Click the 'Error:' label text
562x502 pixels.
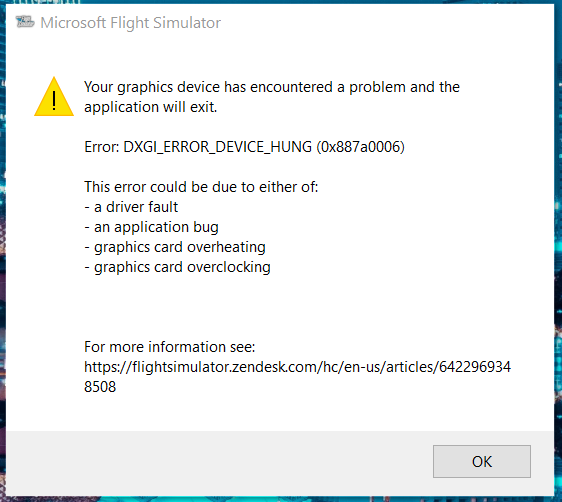[x=102, y=147]
